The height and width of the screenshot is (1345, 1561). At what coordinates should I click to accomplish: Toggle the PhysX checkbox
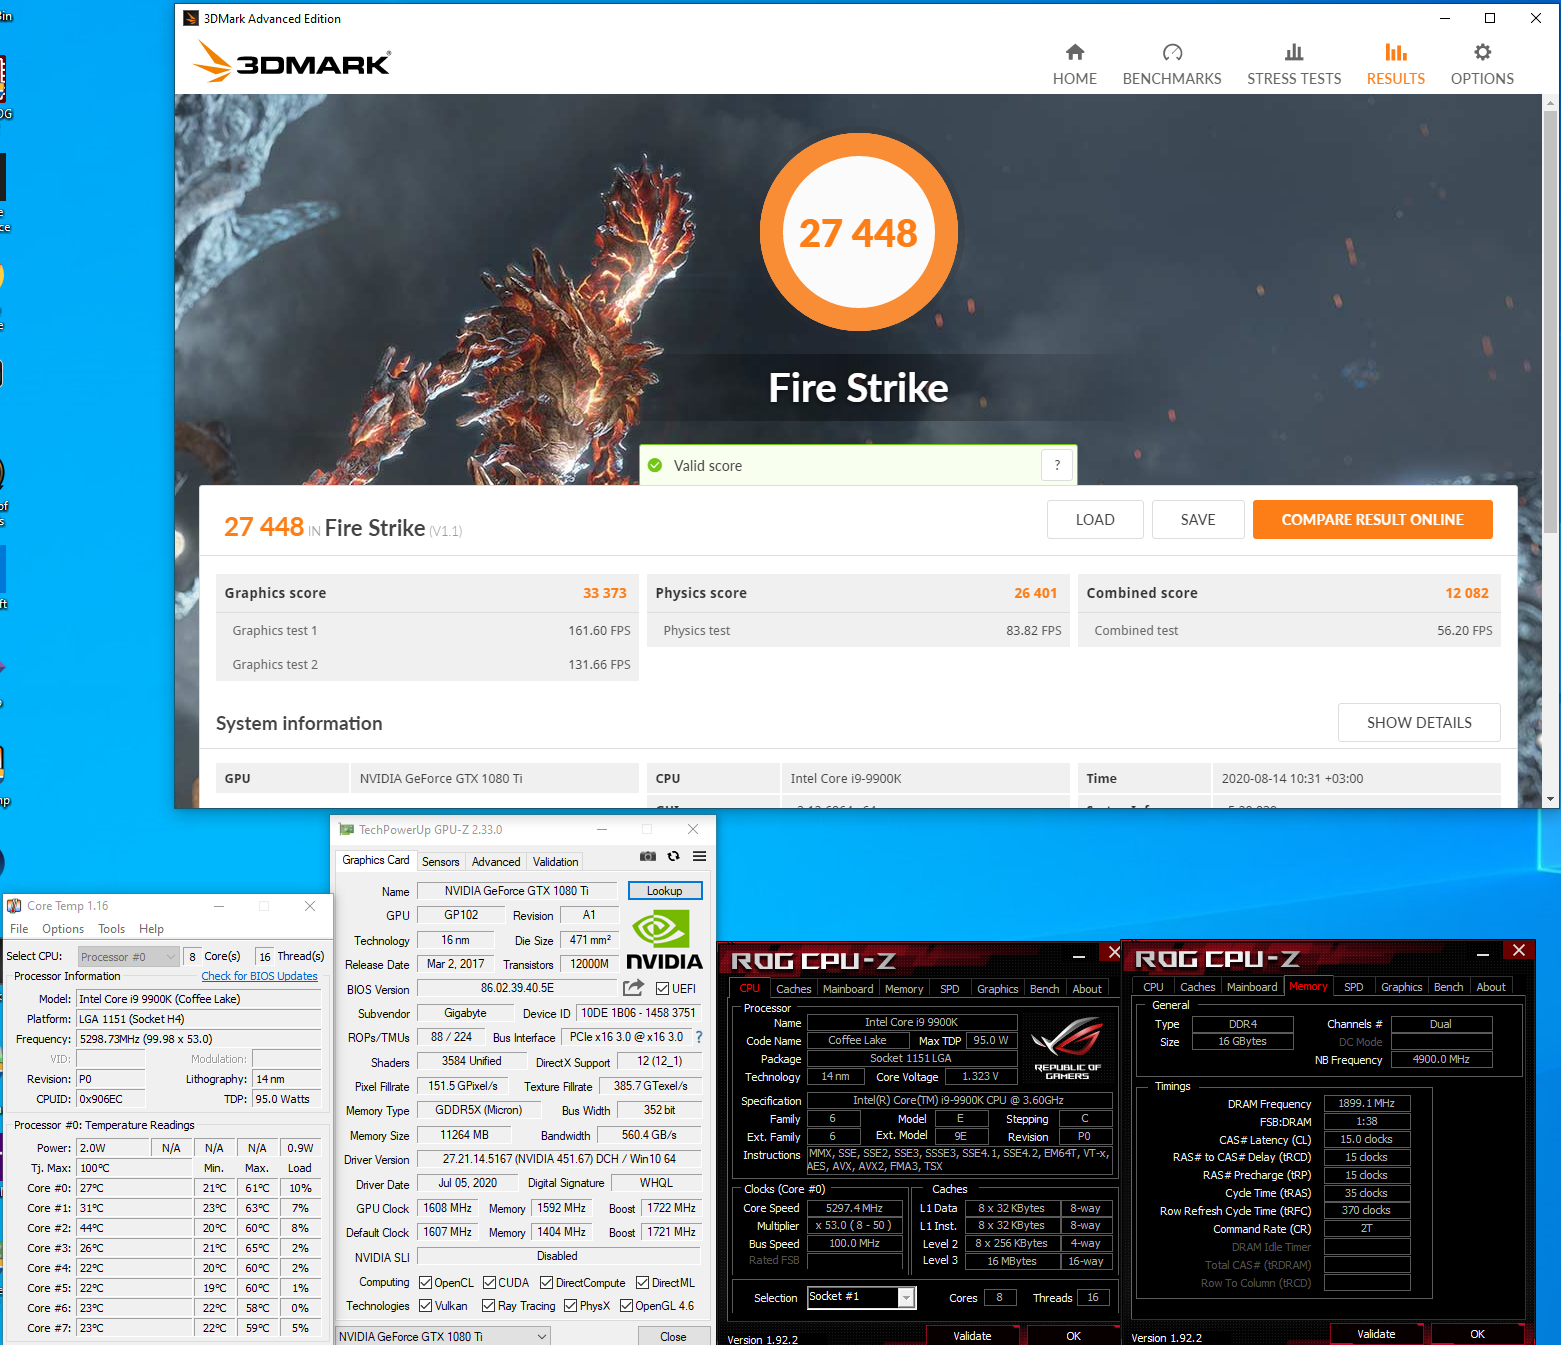click(x=571, y=1306)
